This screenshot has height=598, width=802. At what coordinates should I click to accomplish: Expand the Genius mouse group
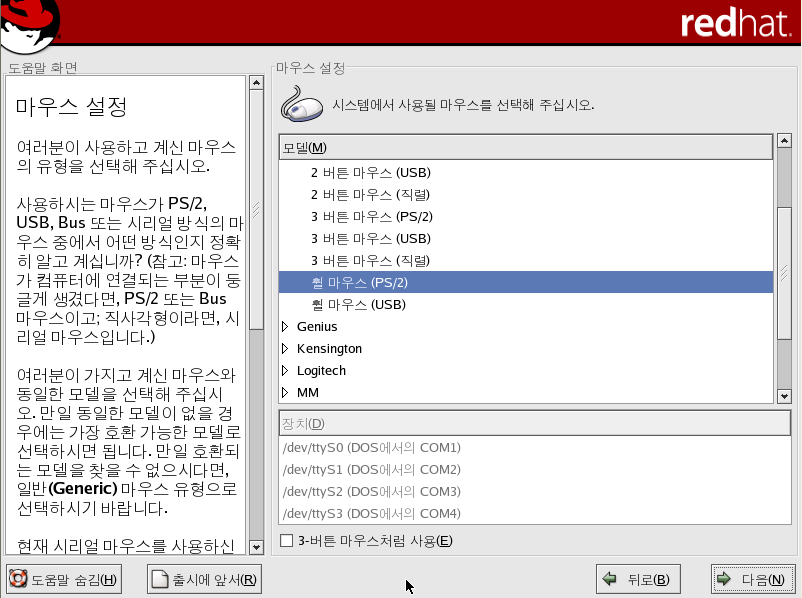[x=285, y=326]
